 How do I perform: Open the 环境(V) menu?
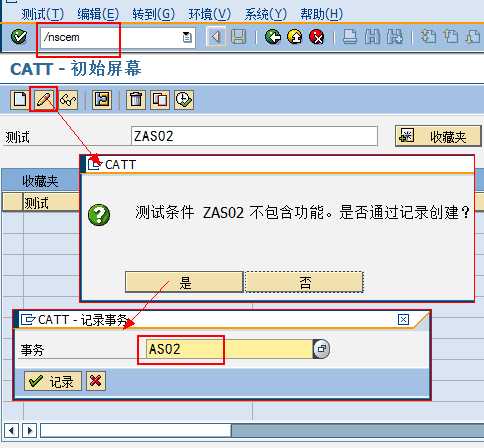pyautogui.click(x=210, y=14)
